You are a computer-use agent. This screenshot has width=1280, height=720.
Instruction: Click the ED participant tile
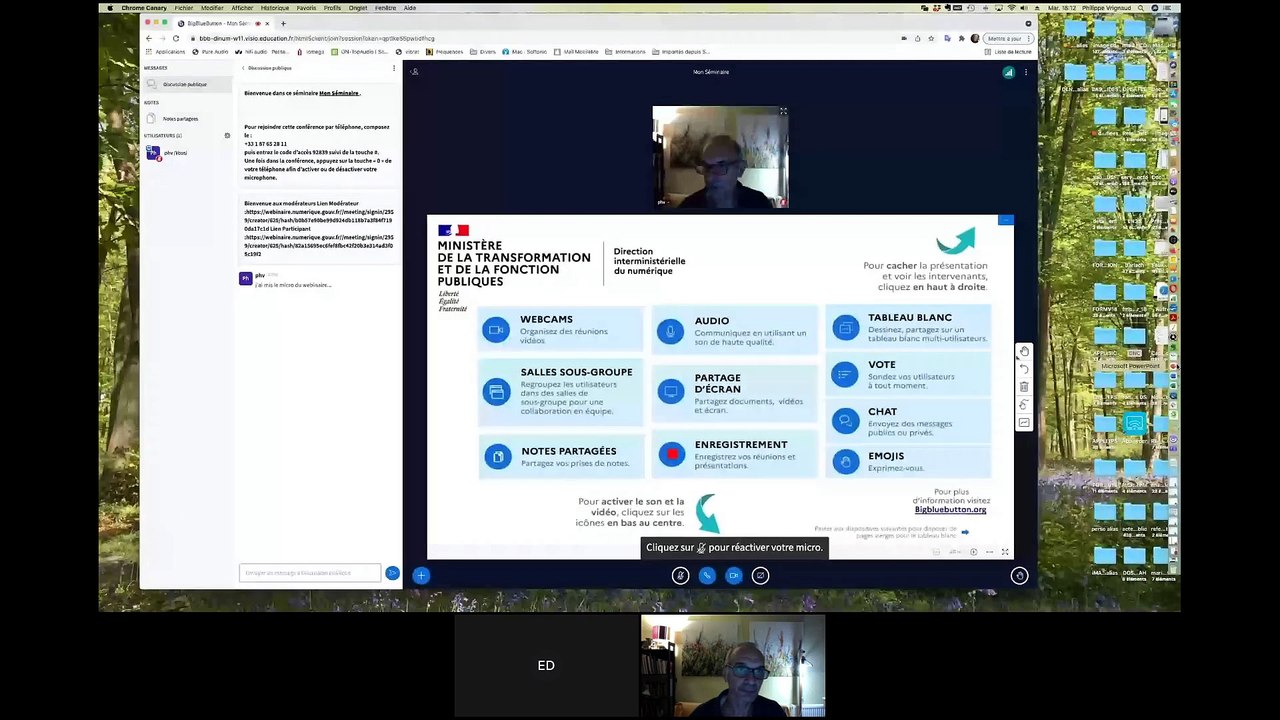pyautogui.click(x=546, y=665)
